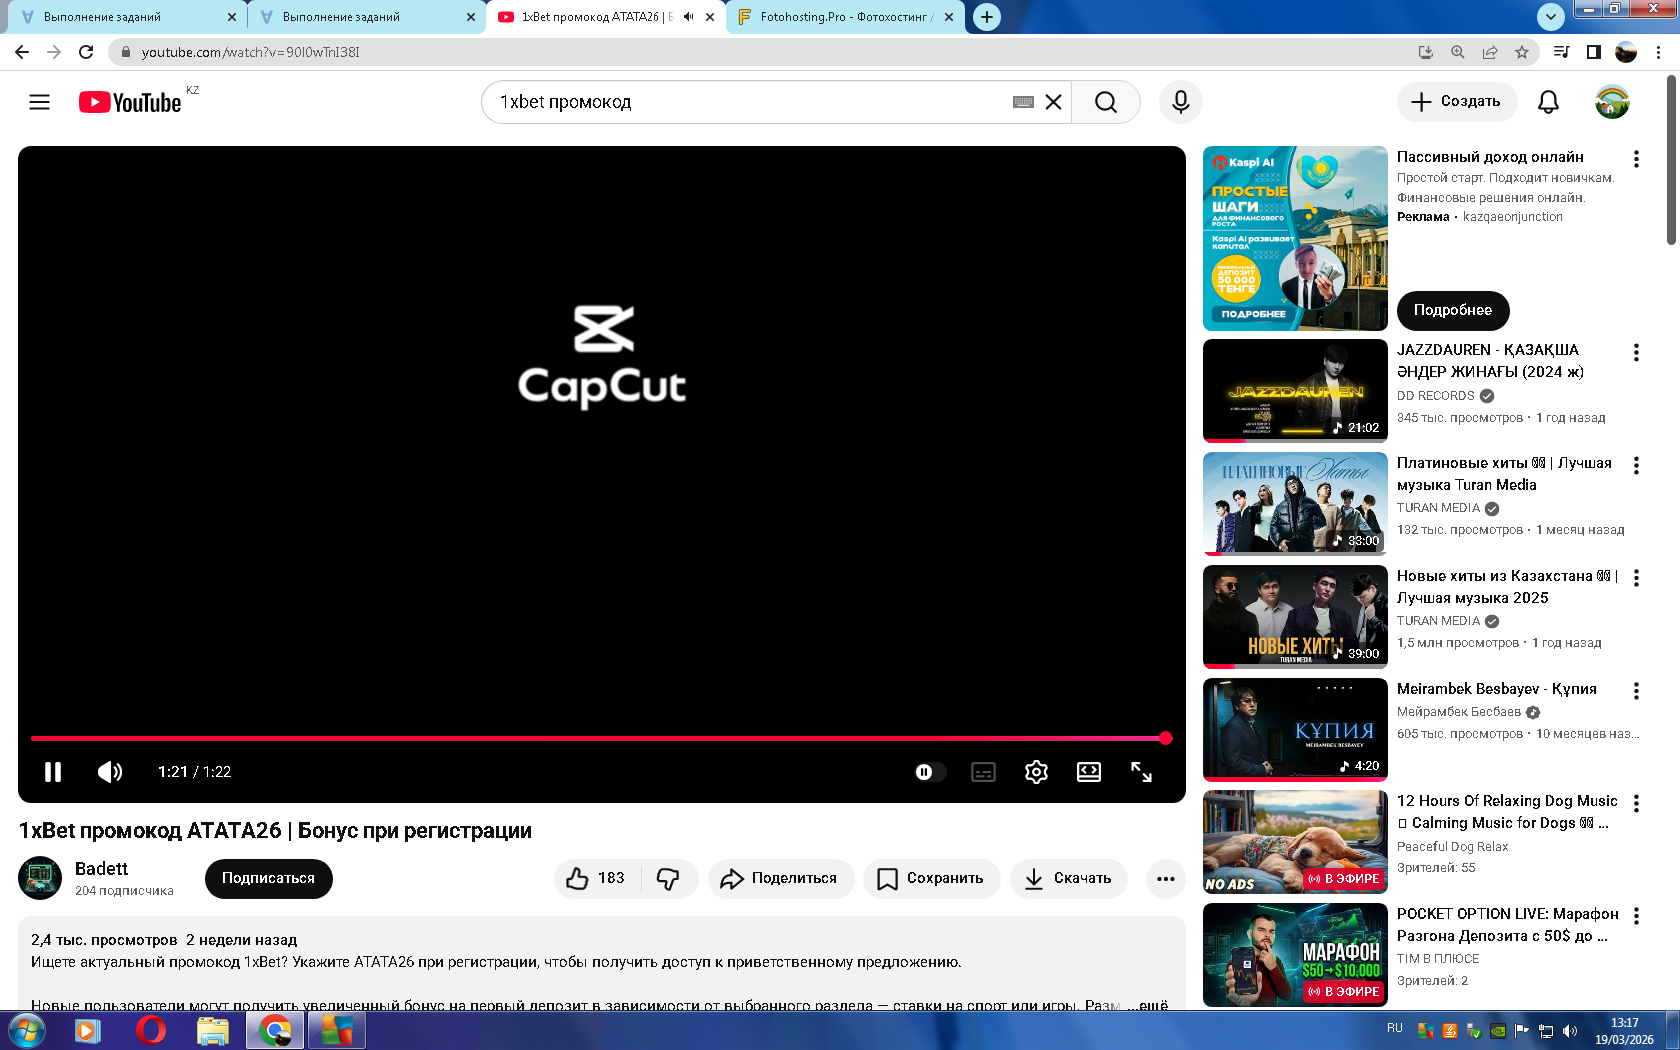
Task: Enter fullscreen mode in player
Action: coord(1141,772)
